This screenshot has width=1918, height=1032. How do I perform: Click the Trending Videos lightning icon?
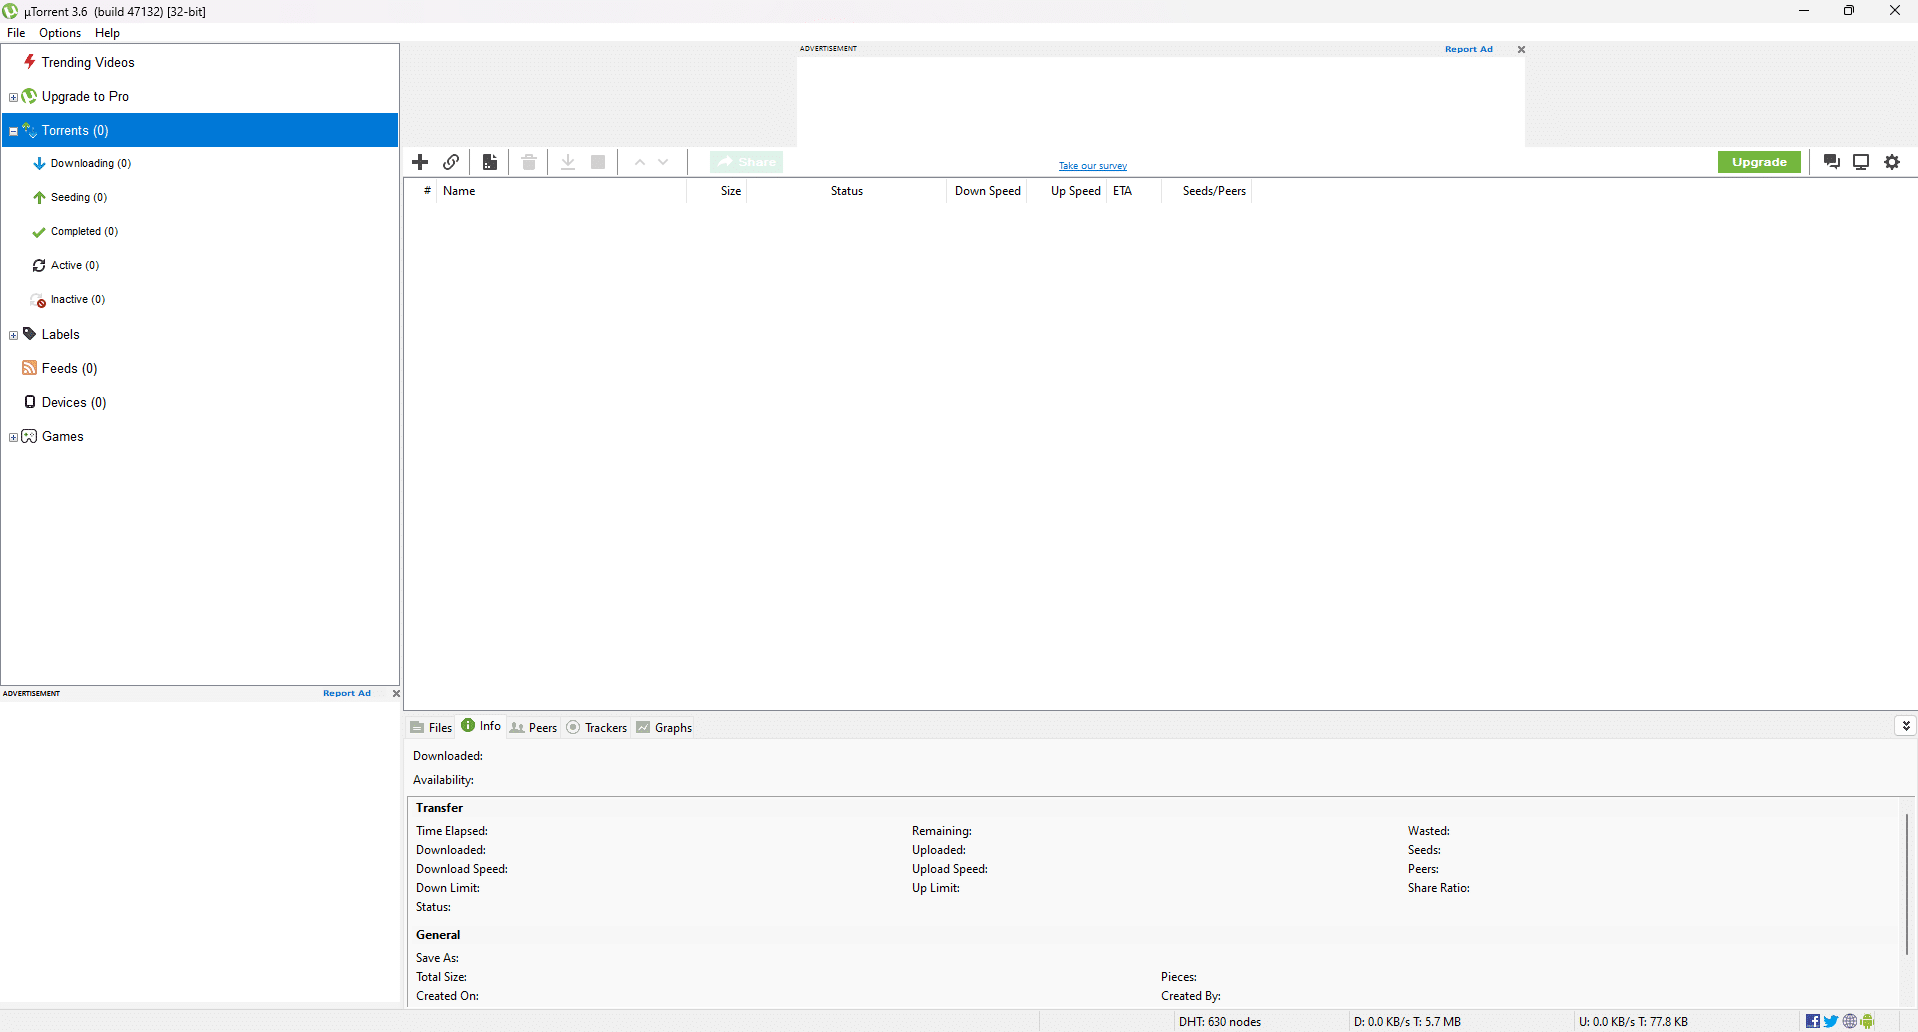(x=30, y=62)
